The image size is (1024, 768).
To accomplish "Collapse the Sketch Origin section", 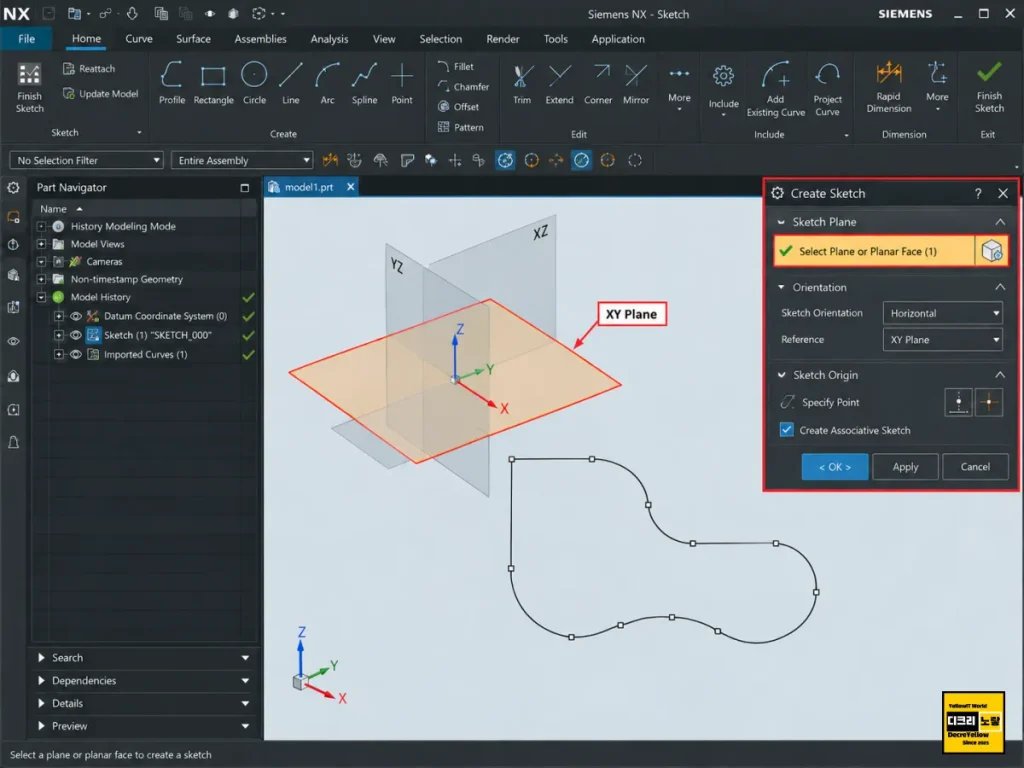I will pyautogui.click(x=1000, y=375).
